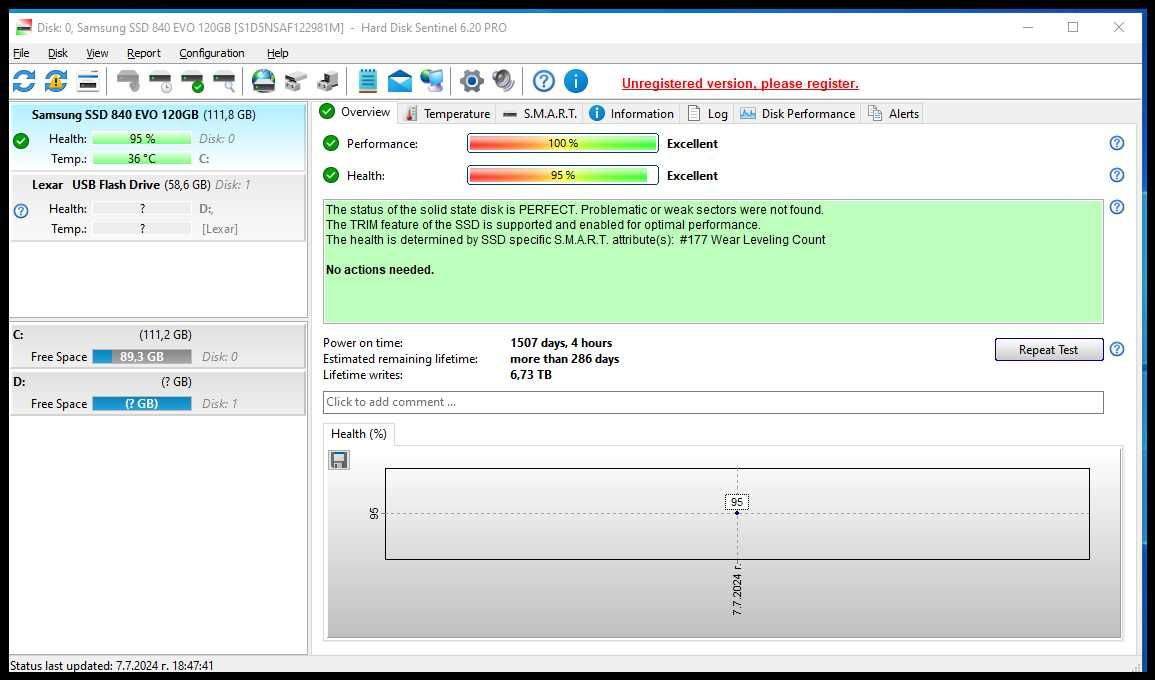Click help icon beside Health row
Screen dimensions: 1155x680
pyautogui.click(x=1117, y=175)
